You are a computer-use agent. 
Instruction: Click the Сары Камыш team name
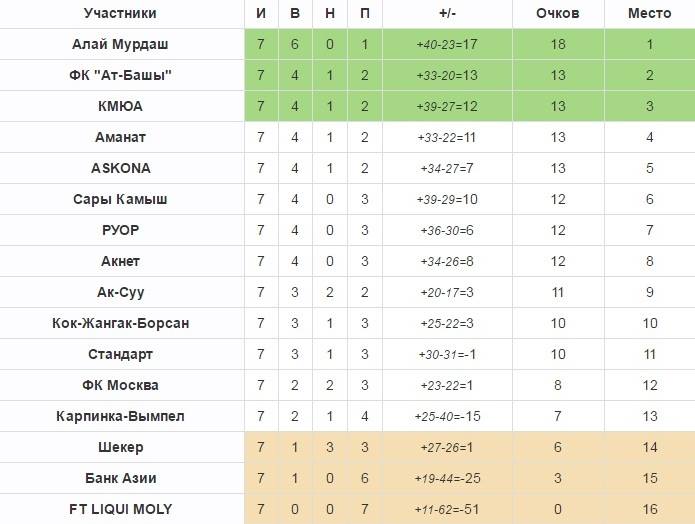(x=120, y=199)
